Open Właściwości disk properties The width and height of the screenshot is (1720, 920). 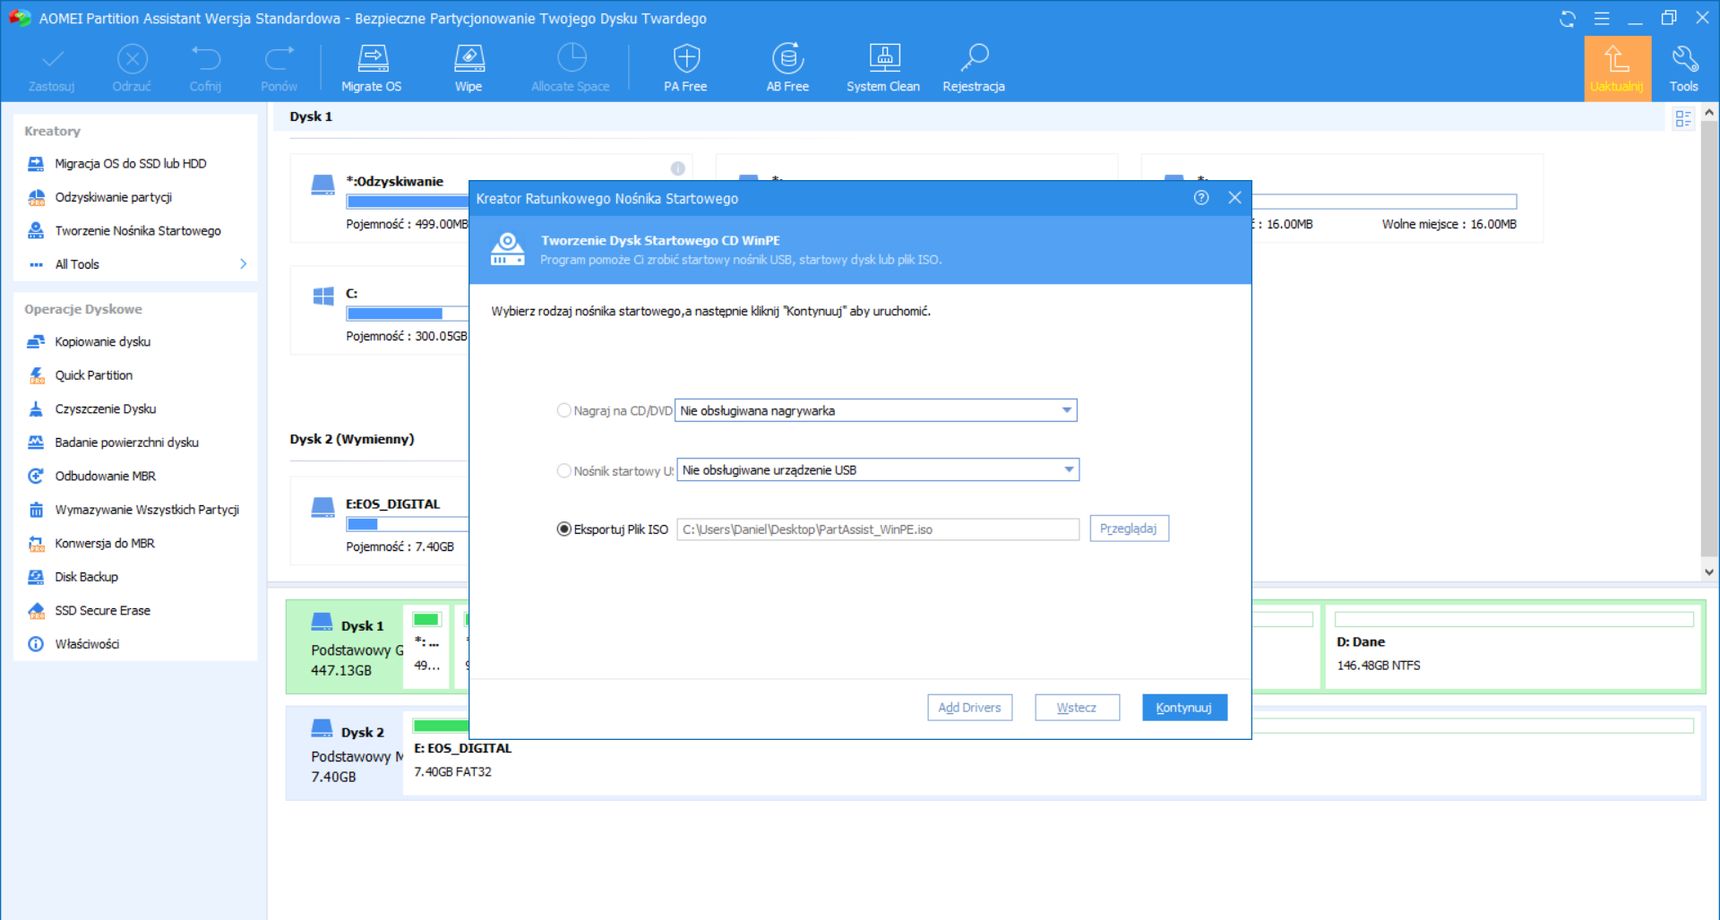(x=87, y=644)
